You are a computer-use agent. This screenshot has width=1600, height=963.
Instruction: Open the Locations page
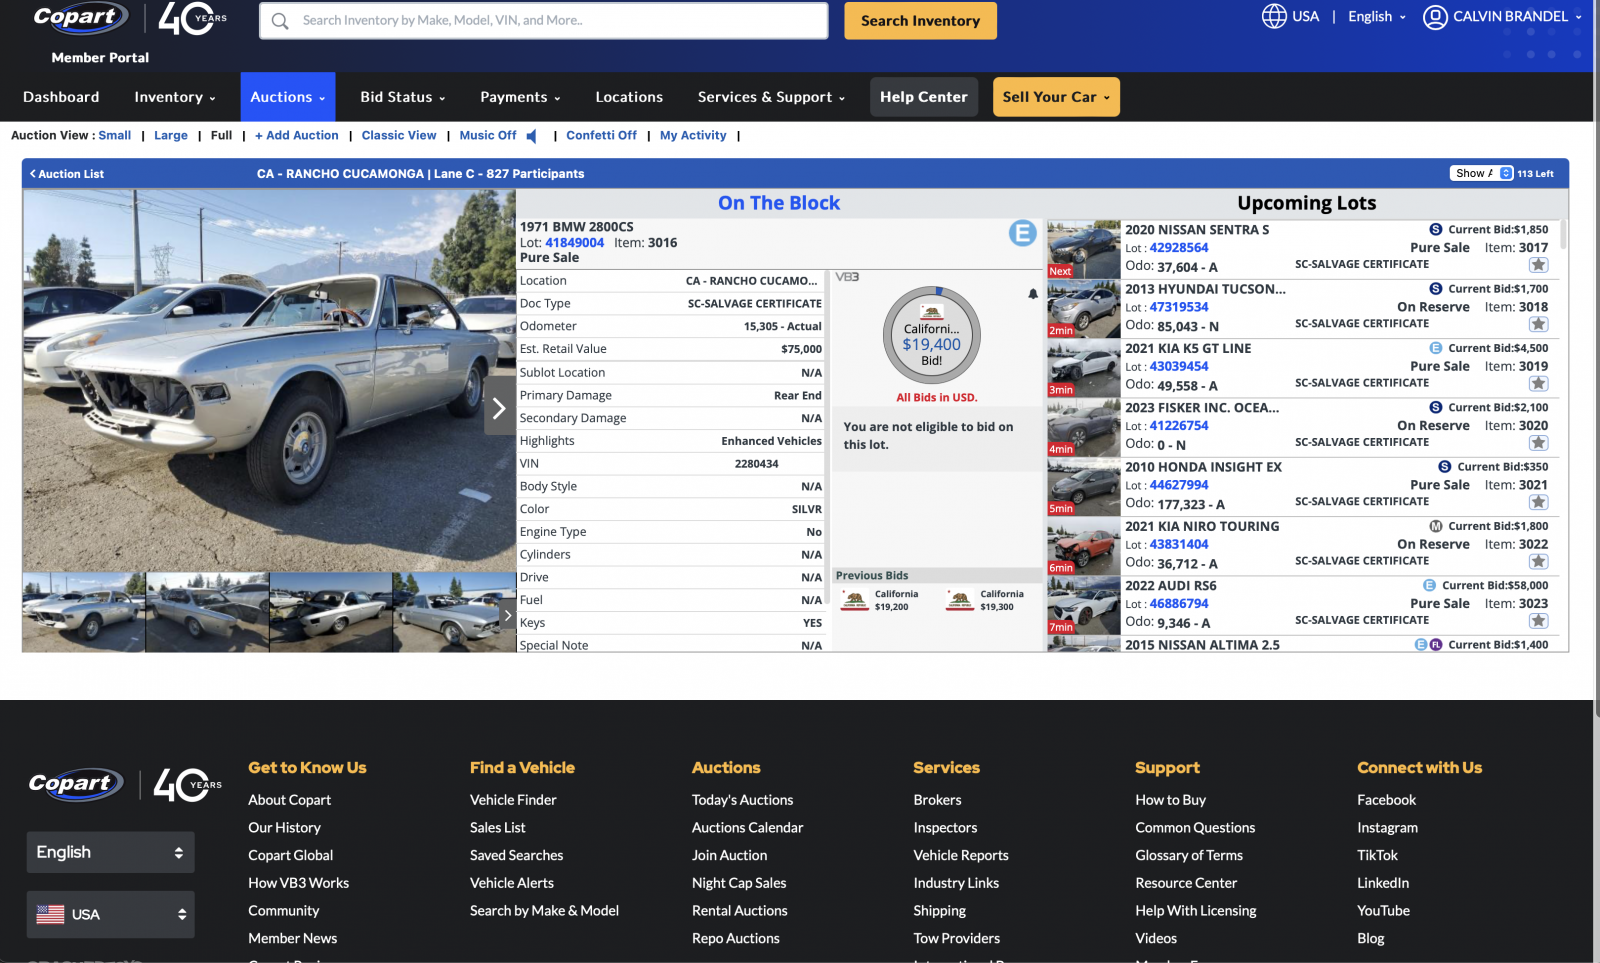coord(629,97)
